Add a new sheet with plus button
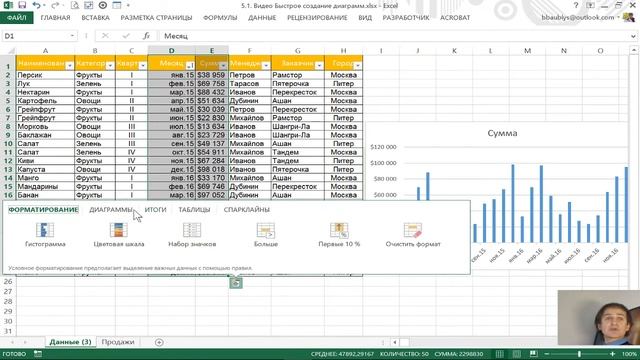Viewport: 640px width, 360px height. point(159,342)
